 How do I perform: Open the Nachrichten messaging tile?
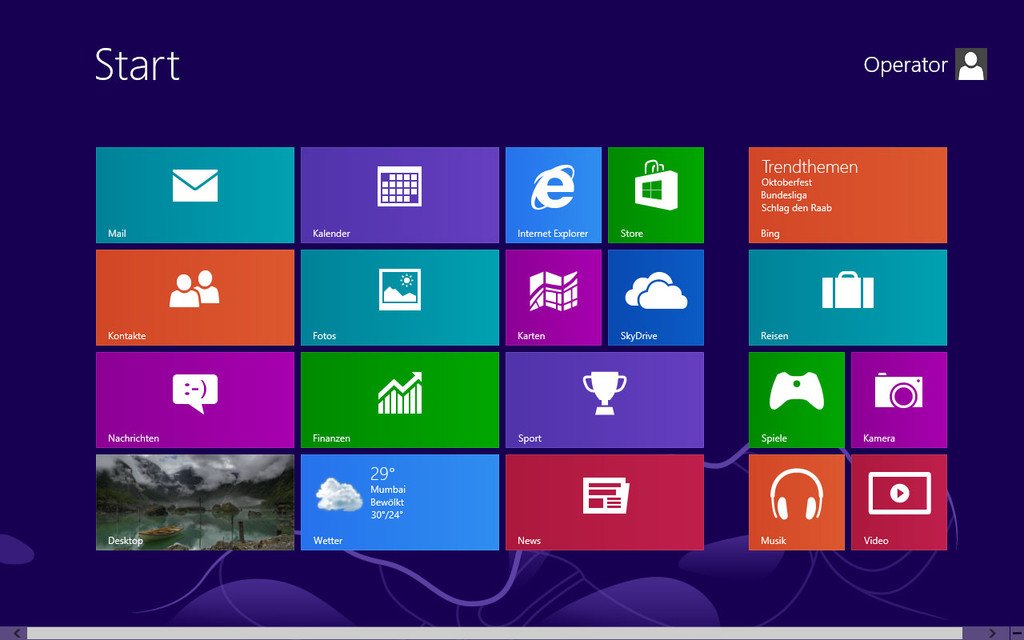195,399
